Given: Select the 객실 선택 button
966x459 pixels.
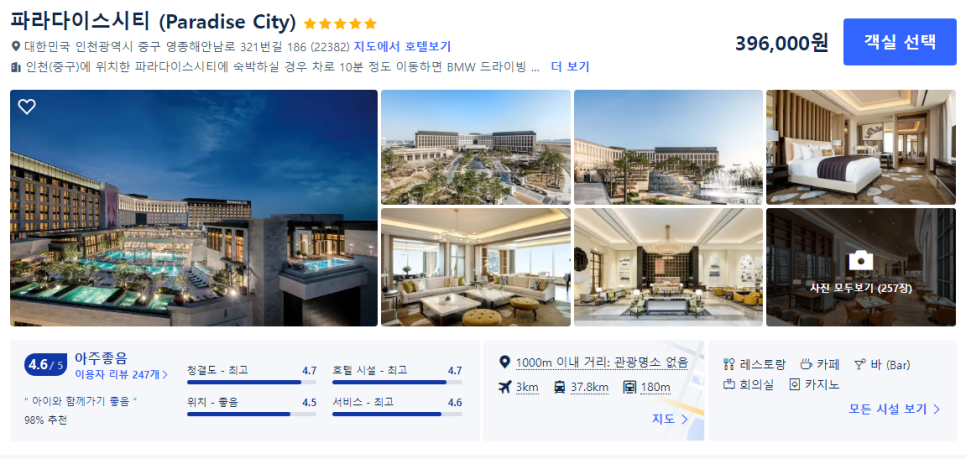Looking at the screenshot, I should pyautogui.click(x=899, y=42).
